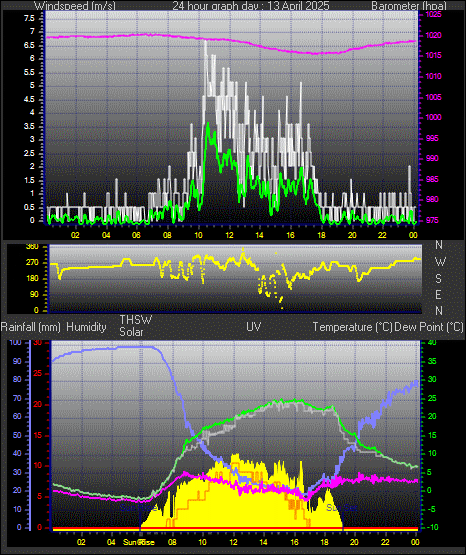Click the "Solar" legend label
Image resolution: width=466 pixels, height=555 pixels.
tap(131, 332)
